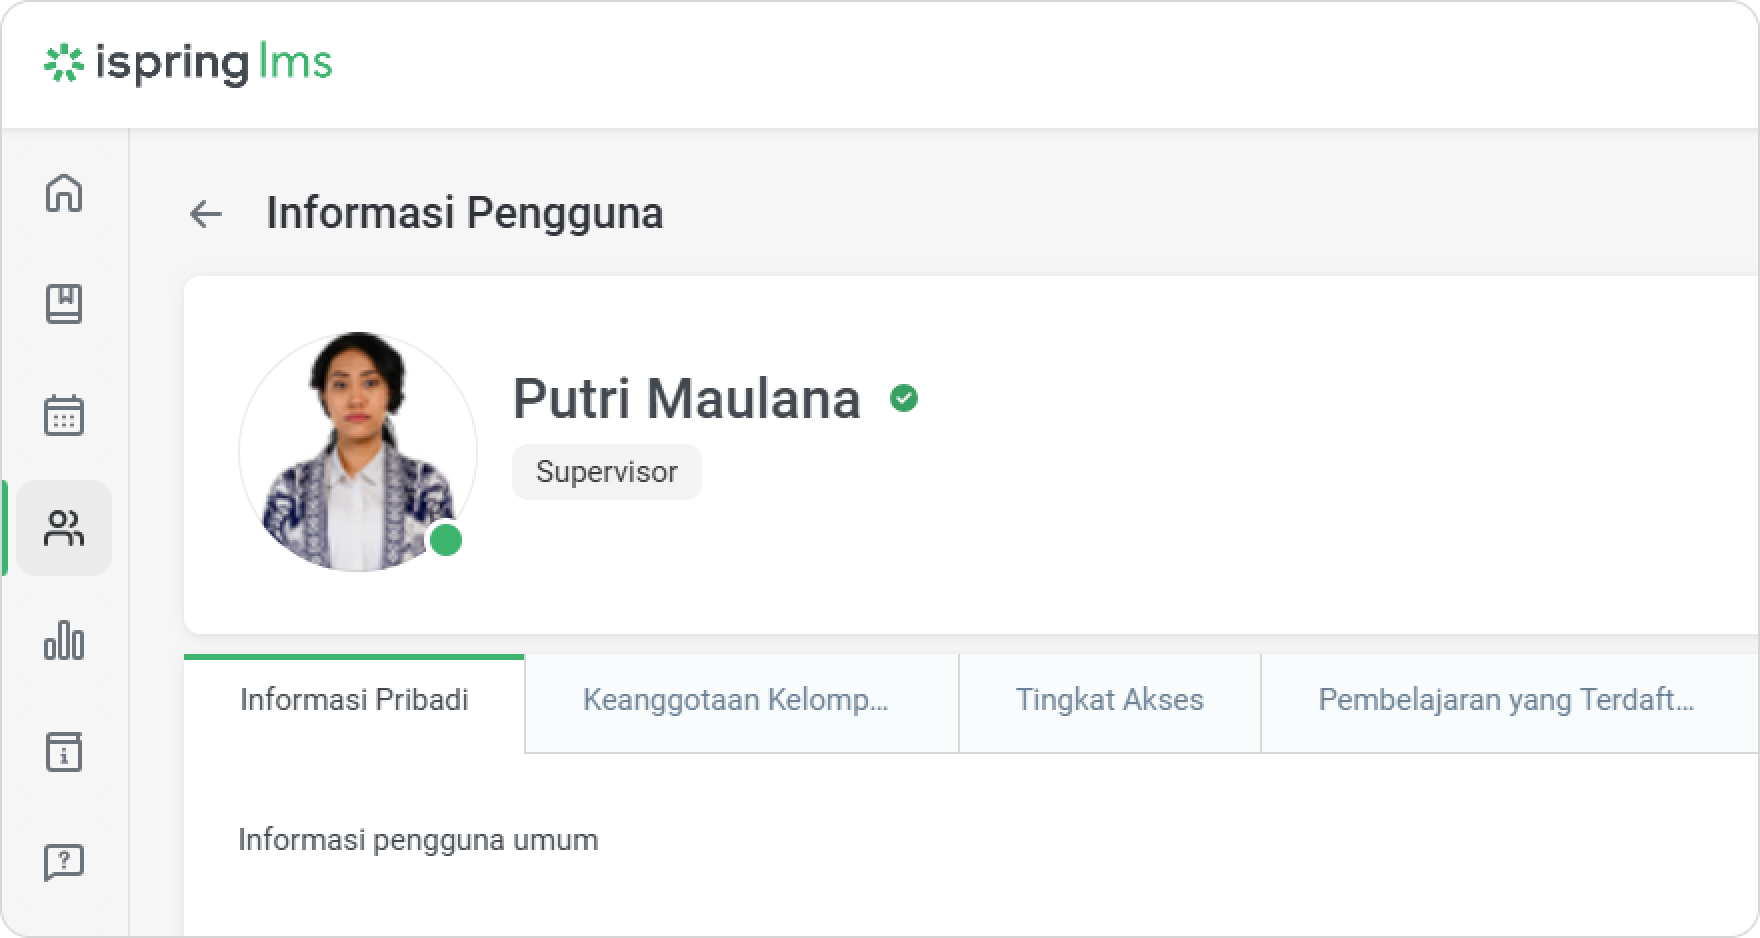
Task: Switch to the Keanggotaan Kelompok tab
Action: [736, 700]
